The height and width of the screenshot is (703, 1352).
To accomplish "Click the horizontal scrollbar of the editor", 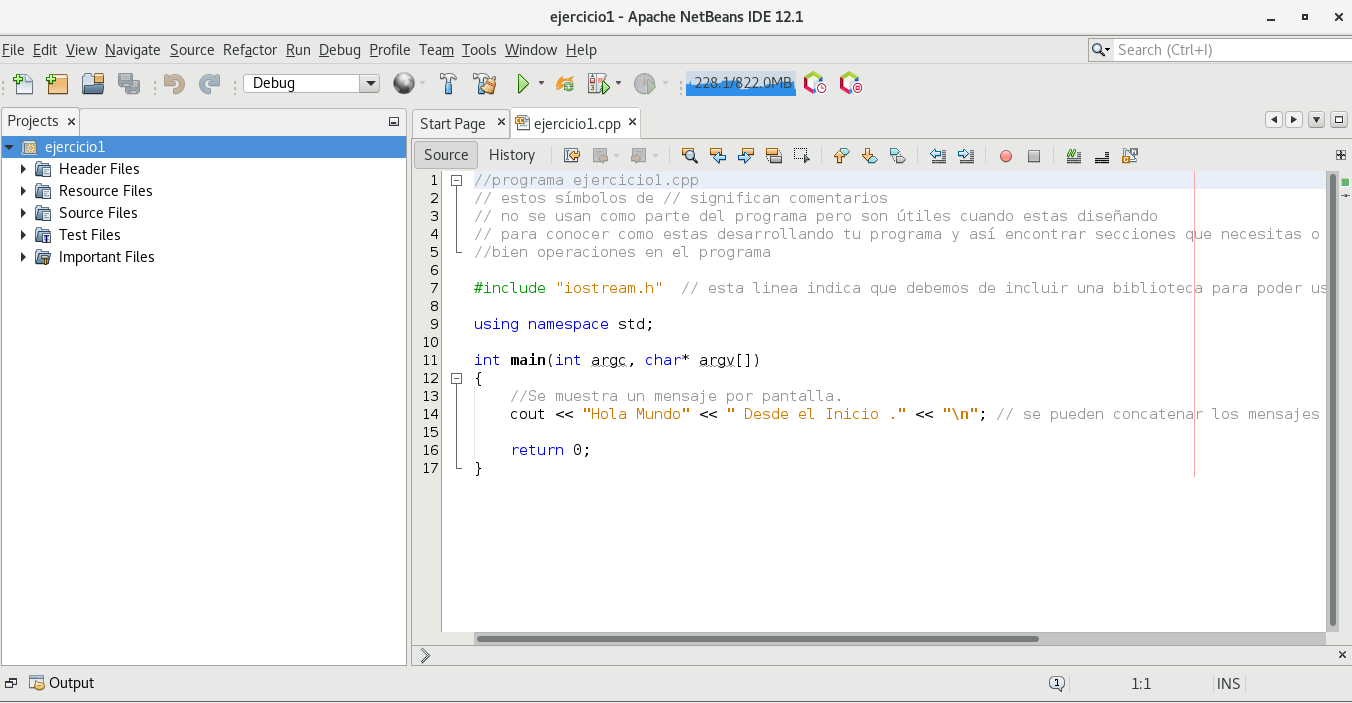I will pyautogui.click(x=757, y=639).
